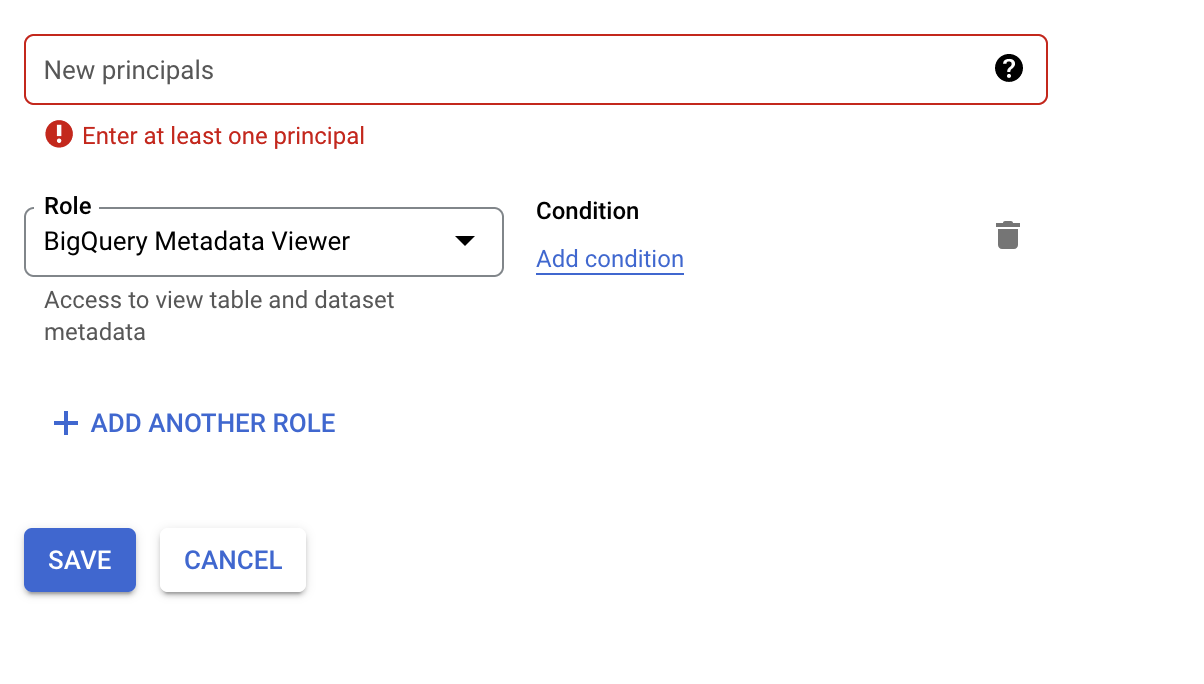Delete the BigQuery Metadata Viewer role

click(x=1007, y=236)
